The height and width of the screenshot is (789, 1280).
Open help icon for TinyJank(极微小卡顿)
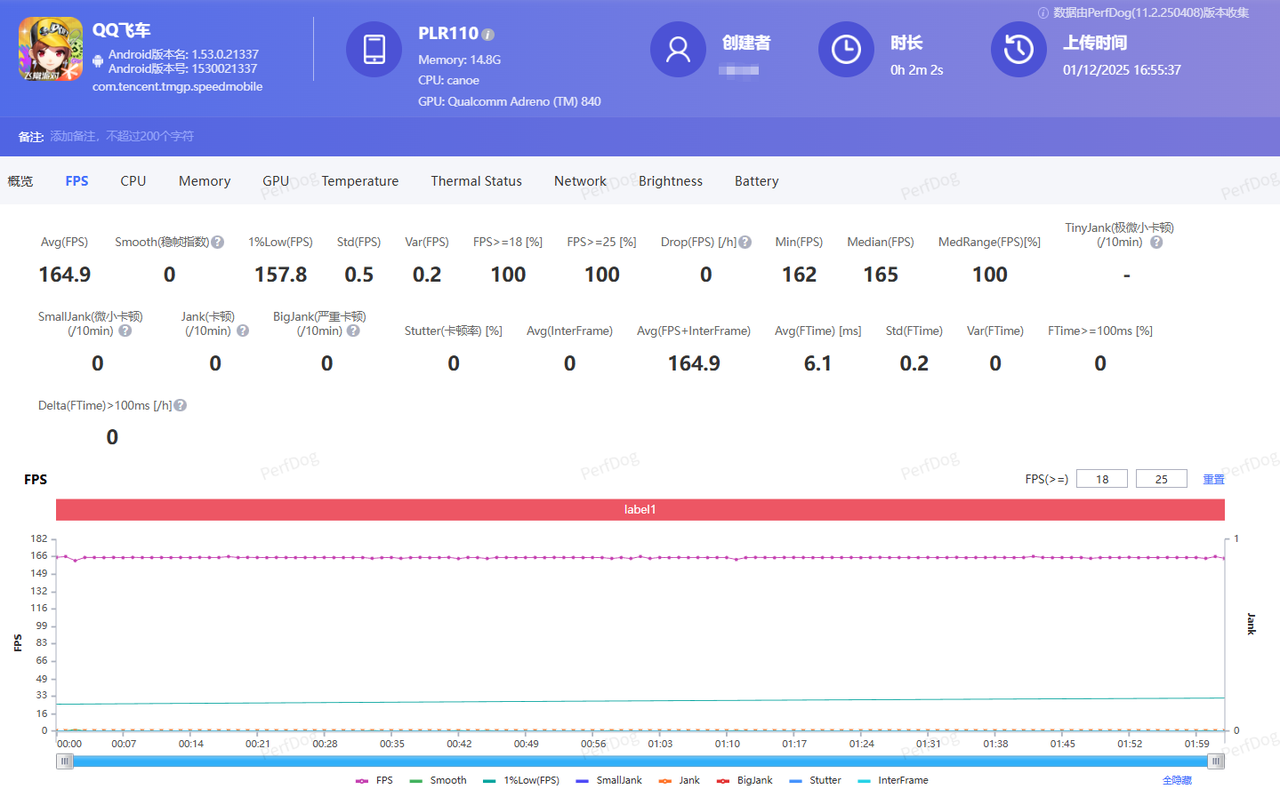coord(1156,242)
